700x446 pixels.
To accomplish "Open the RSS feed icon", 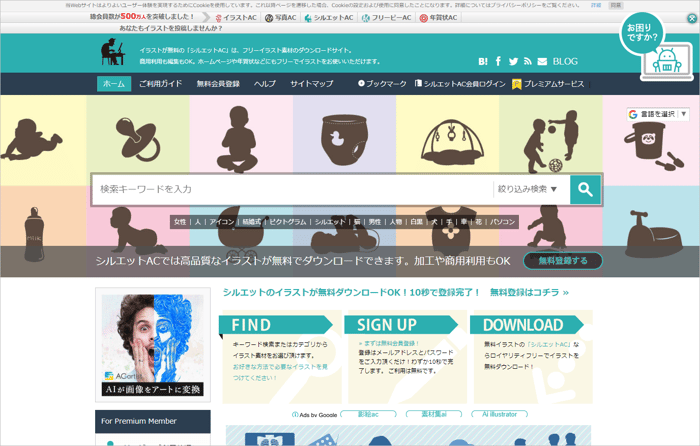I will 528,61.
